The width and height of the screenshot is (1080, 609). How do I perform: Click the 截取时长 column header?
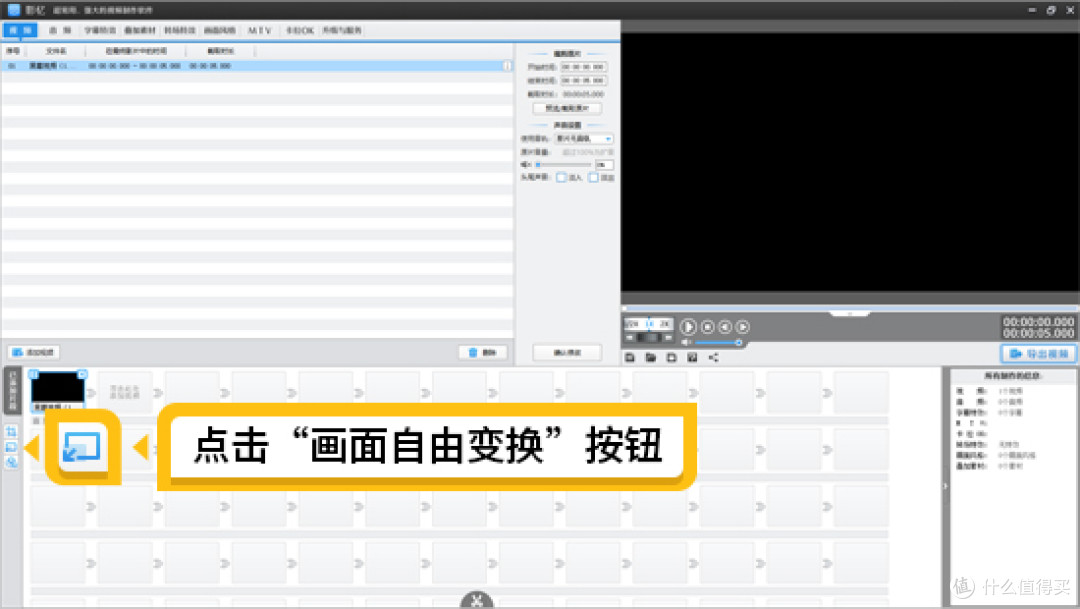coord(220,51)
